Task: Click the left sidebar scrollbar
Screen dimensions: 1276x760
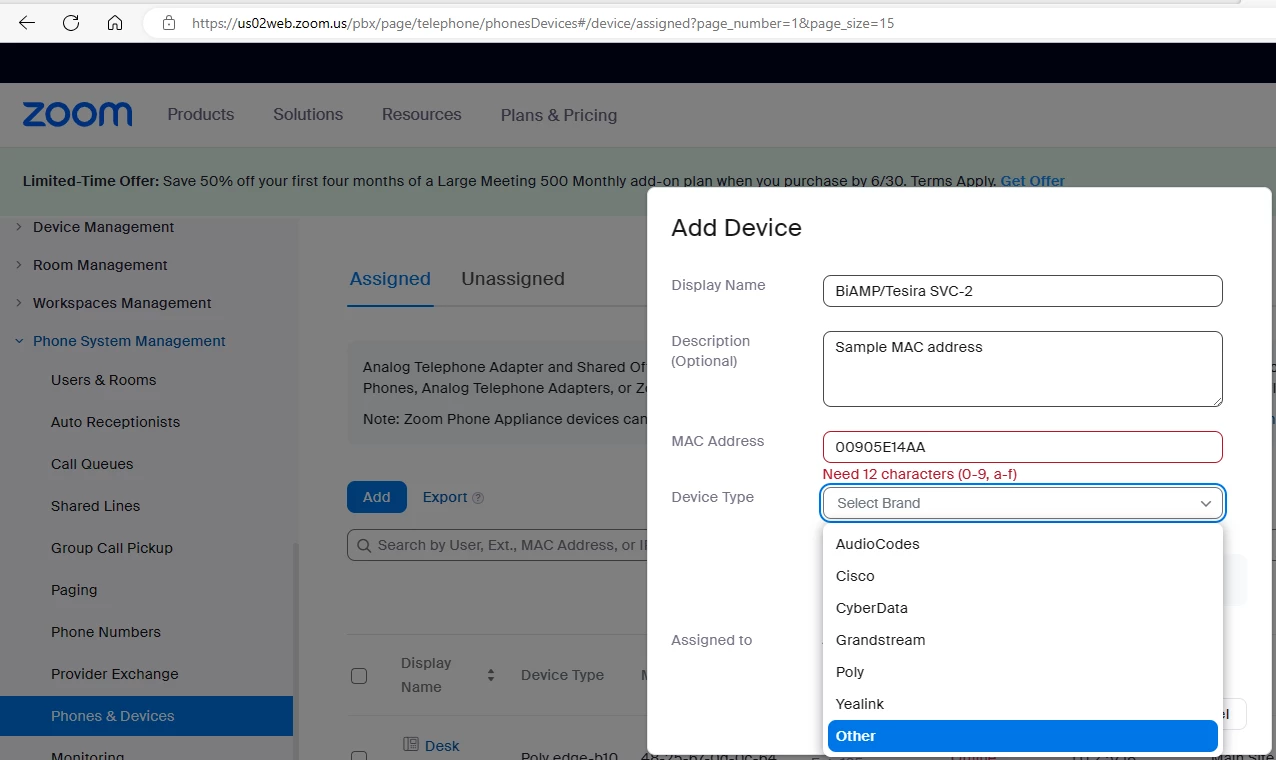Action: coord(295,650)
